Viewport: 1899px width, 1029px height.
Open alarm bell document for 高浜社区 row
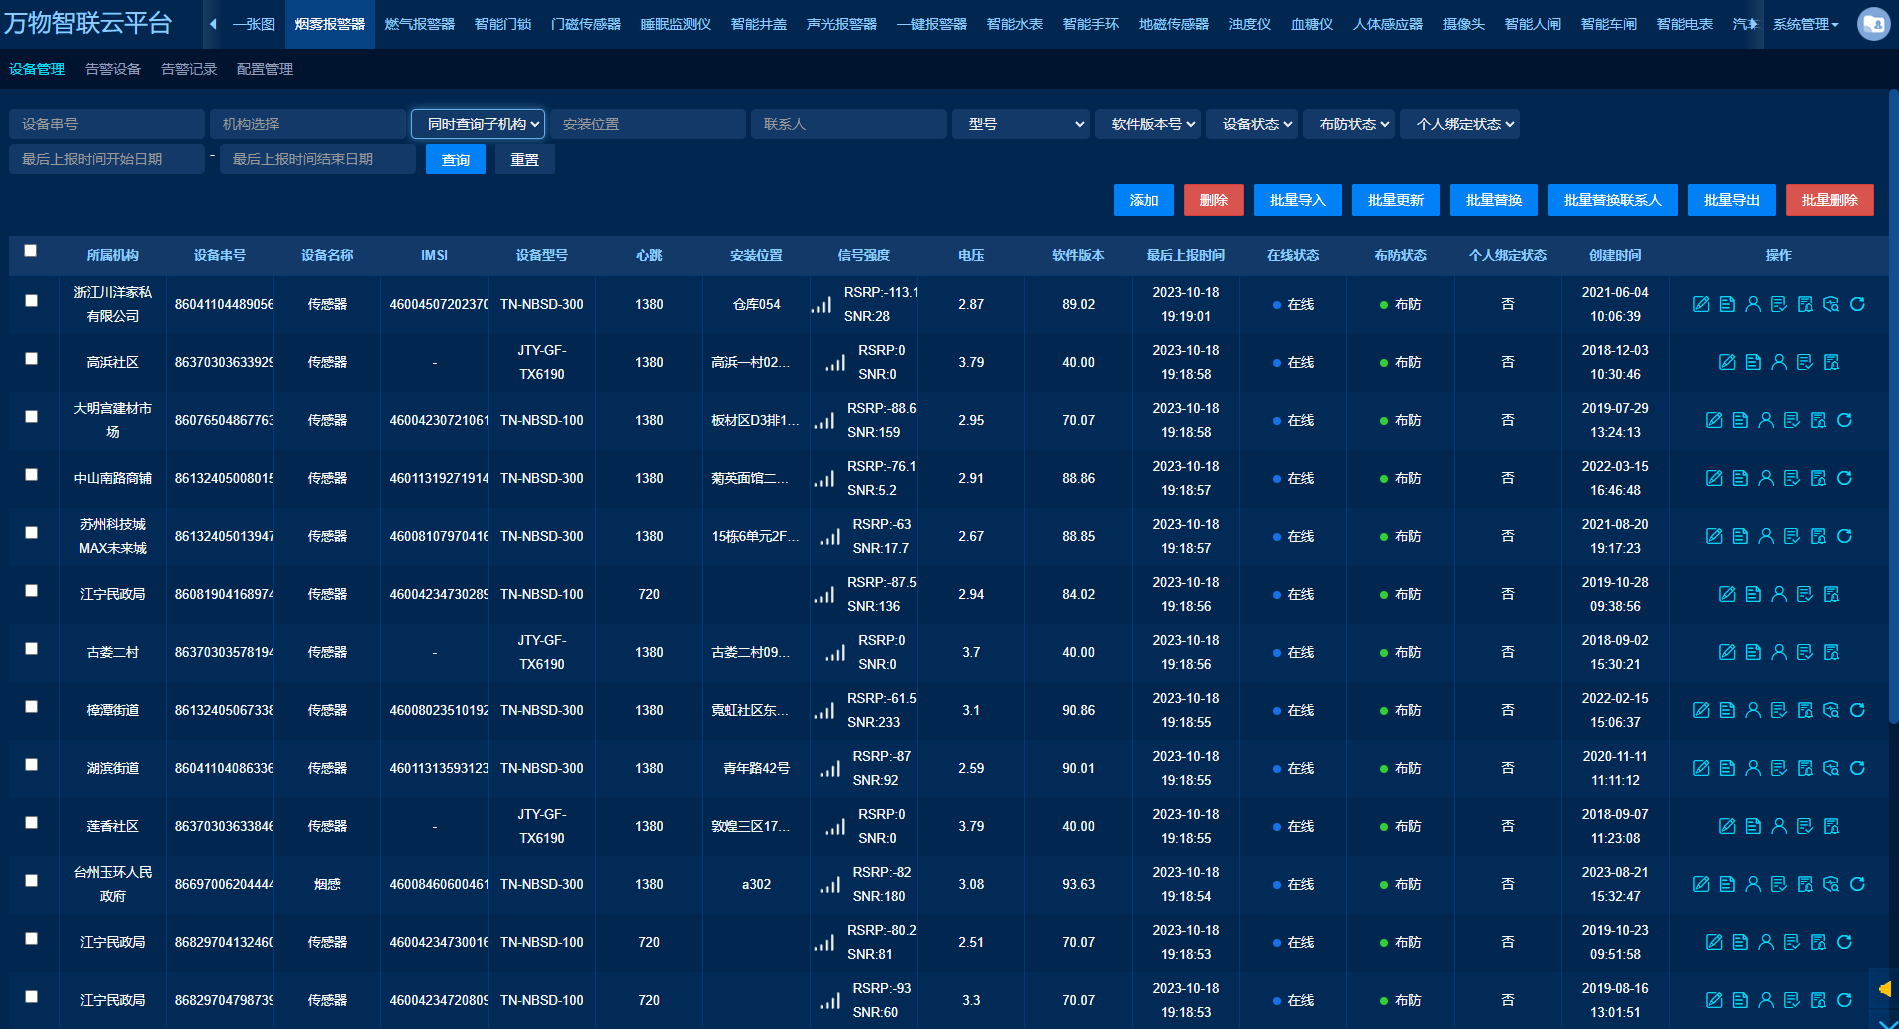(x=1831, y=362)
